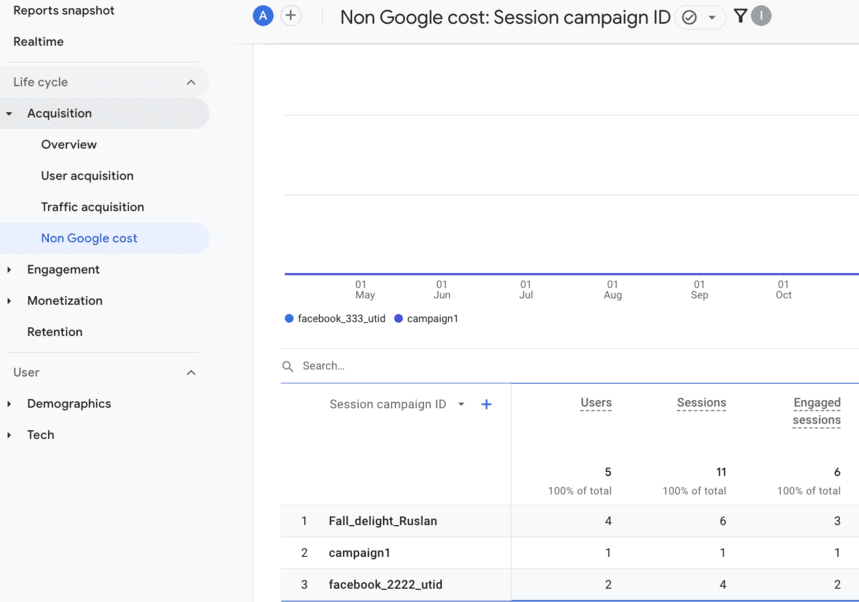Switch to the Realtime report

pyautogui.click(x=40, y=41)
